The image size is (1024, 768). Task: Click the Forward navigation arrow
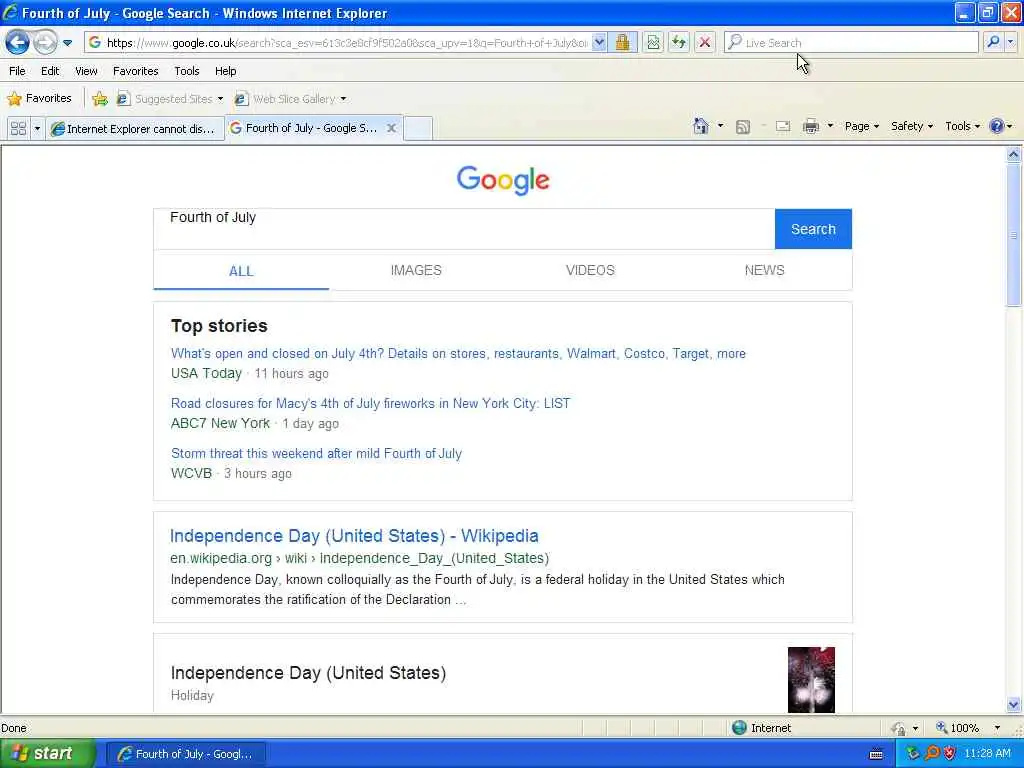45,43
